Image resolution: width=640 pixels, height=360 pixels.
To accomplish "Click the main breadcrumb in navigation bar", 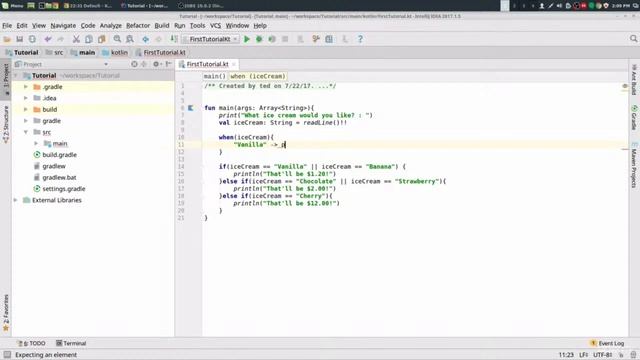I will 83,52.
